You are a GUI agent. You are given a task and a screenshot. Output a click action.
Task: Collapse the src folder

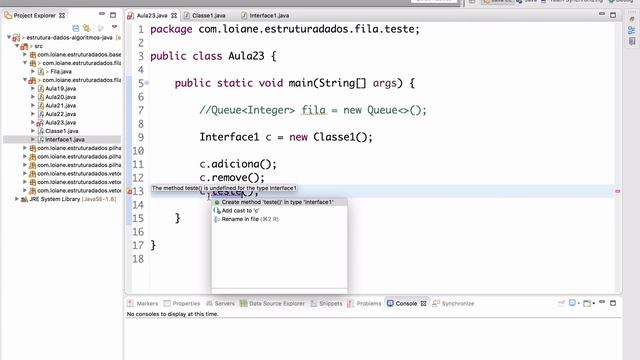click(17, 46)
